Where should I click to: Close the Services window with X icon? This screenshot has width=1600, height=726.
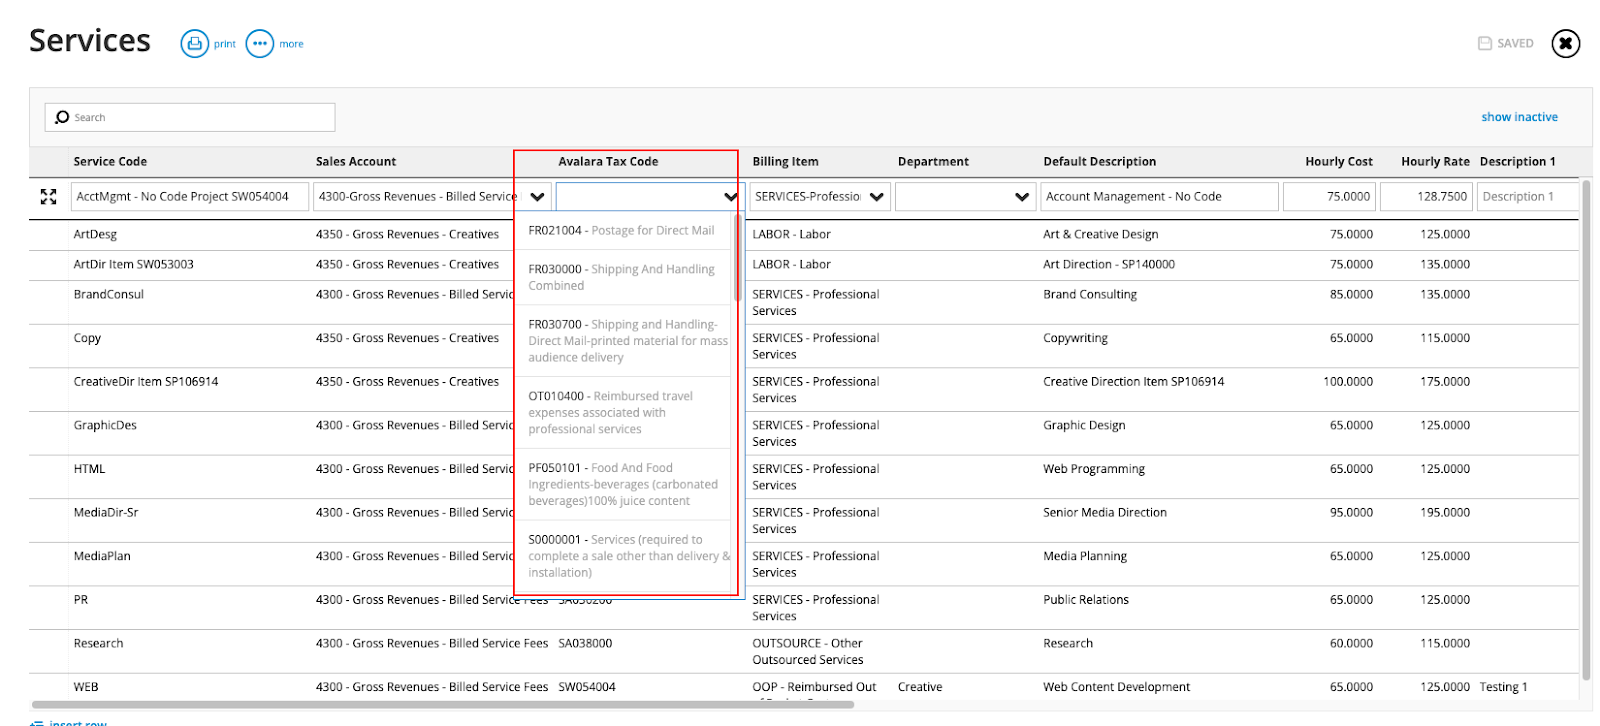click(1565, 44)
